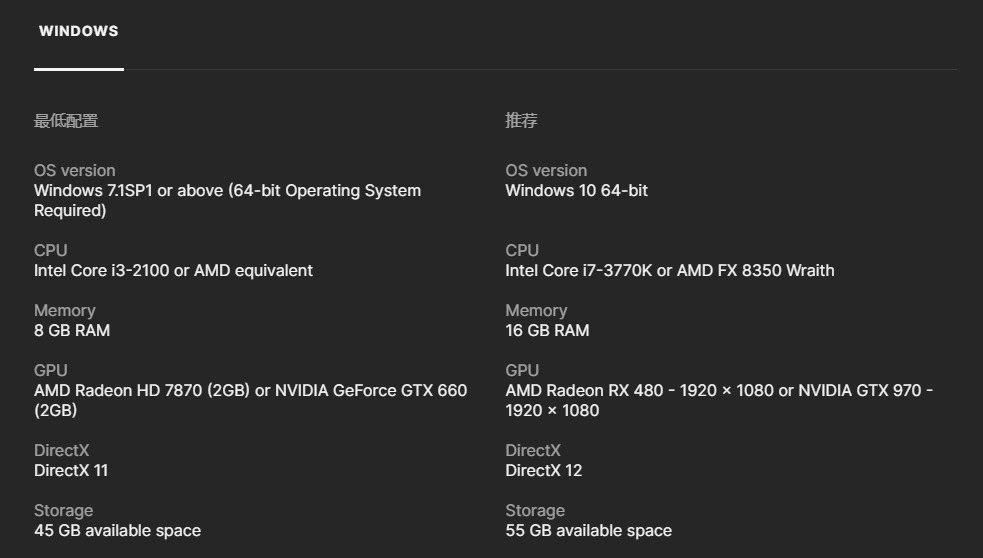Click 'Intel Core i3-2100 or AMD equivalent'

tap(174, 271)
